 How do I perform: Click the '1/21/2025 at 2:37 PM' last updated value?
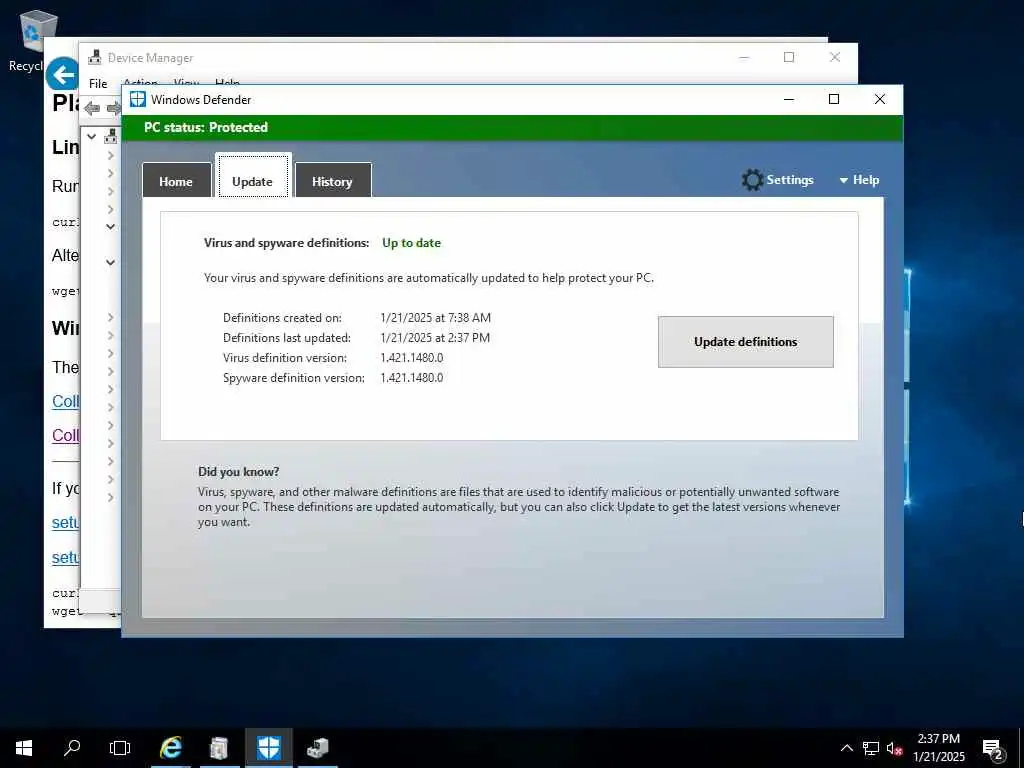tap(435, 338)
